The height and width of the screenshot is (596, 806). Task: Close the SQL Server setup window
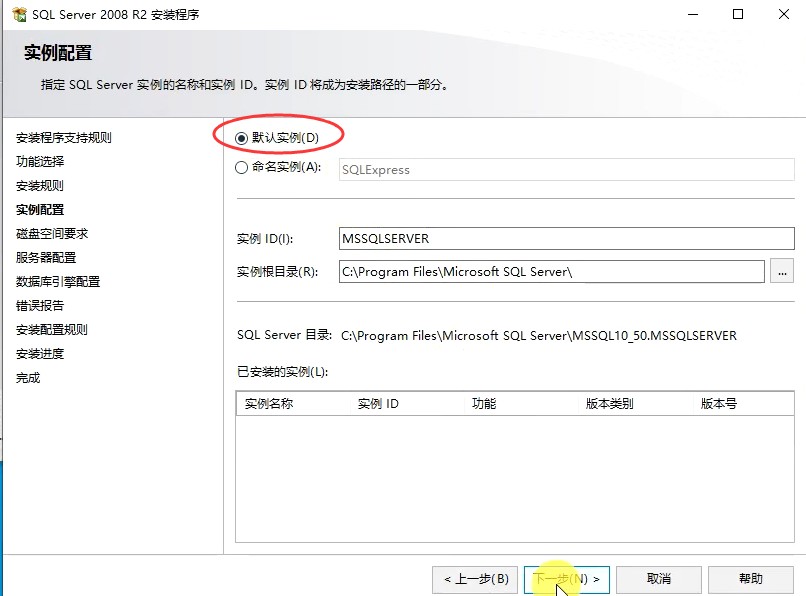[x=783, y=14]
